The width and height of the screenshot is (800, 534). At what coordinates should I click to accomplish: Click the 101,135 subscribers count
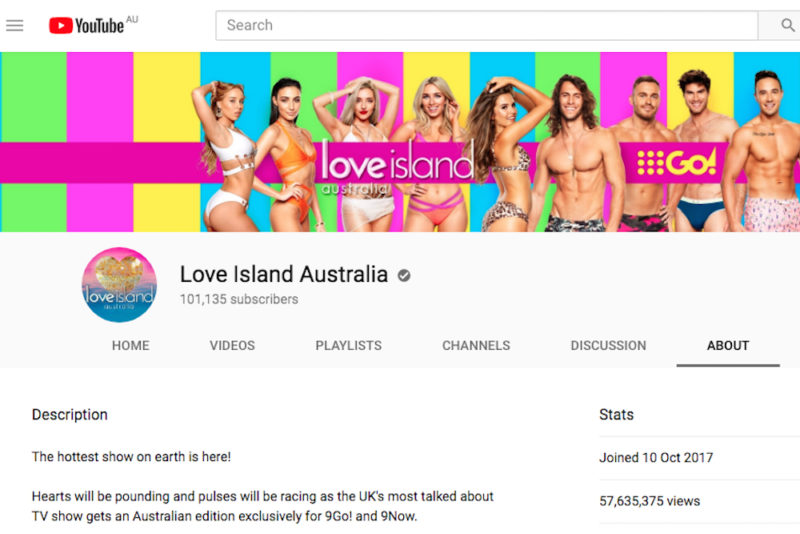click(x=239, y=299)
